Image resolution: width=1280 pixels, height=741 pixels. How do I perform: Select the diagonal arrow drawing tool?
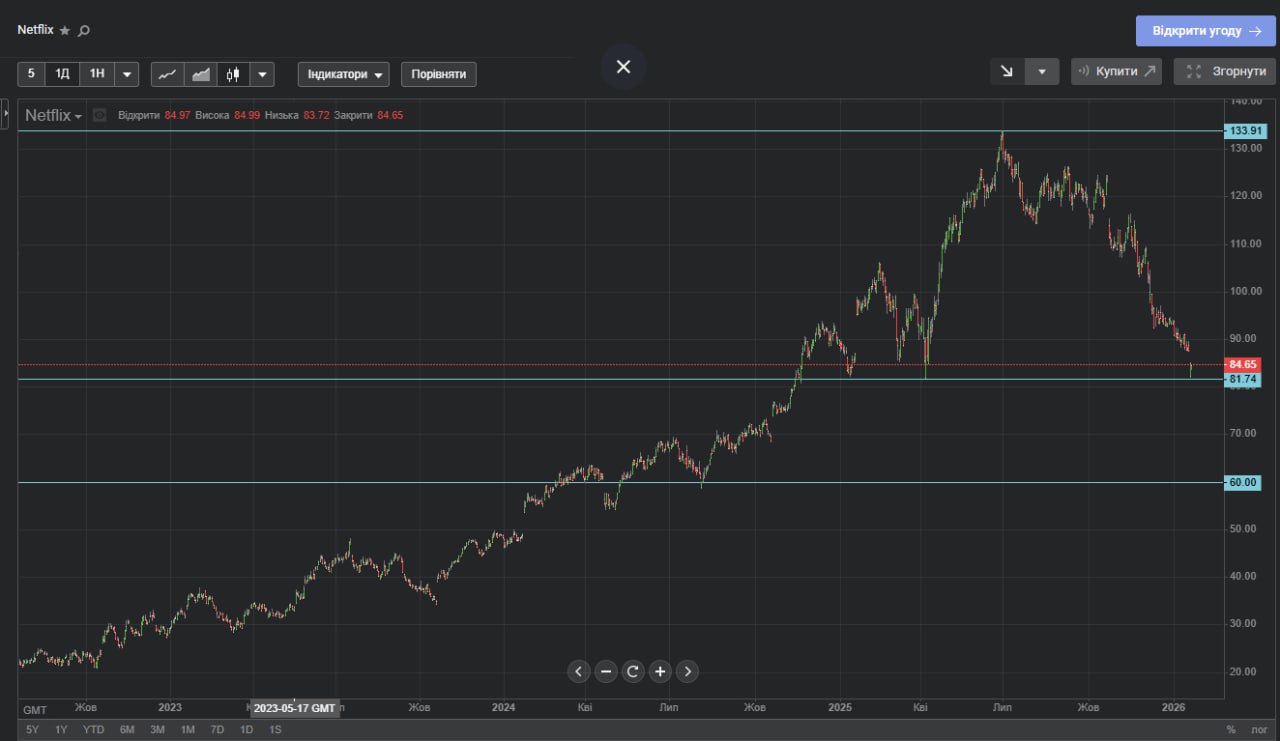(x=1007, y=72)
